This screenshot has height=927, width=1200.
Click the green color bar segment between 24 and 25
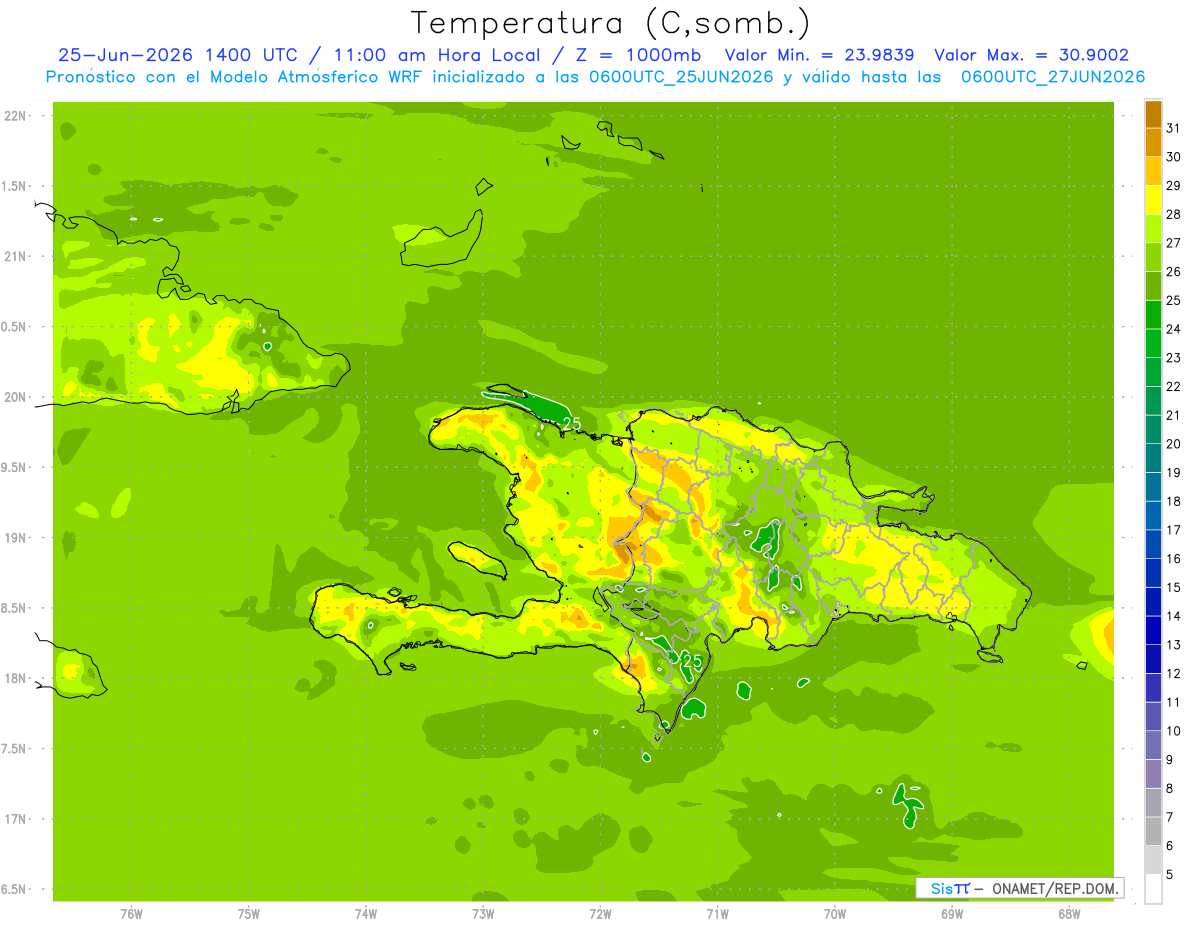(1153, 315)
